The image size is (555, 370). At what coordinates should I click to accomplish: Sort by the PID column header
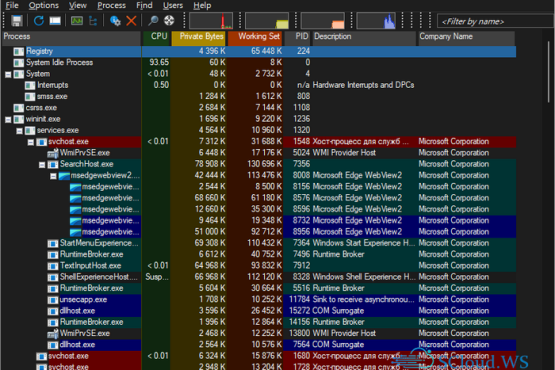(x=297, y=37)
